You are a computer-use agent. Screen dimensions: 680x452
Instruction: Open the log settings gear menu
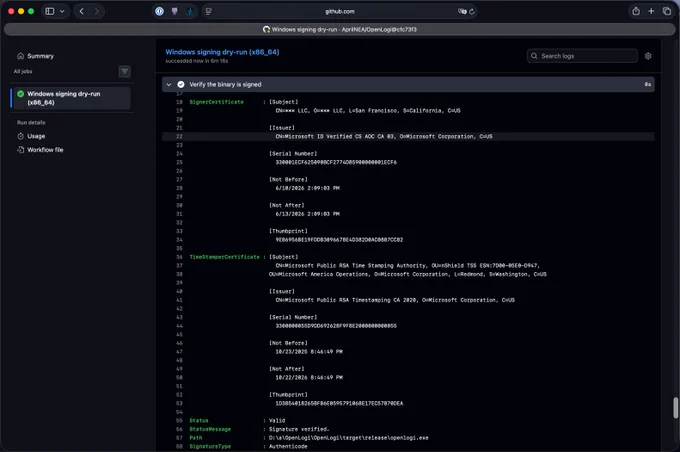[x=648, y=56]
